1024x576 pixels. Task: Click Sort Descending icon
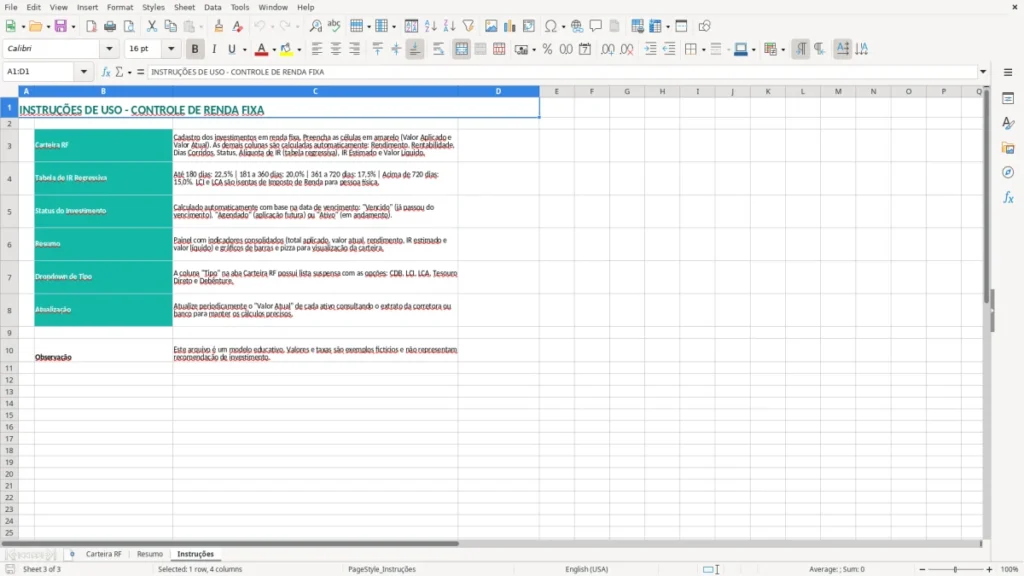coord(449,26)
